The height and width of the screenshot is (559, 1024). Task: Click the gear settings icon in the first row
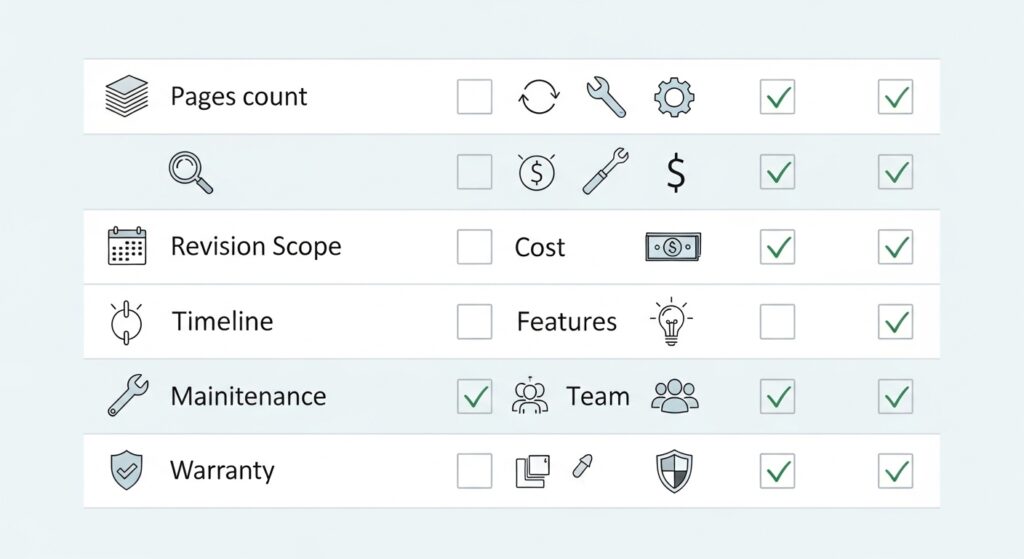click(x=674, y=97)
